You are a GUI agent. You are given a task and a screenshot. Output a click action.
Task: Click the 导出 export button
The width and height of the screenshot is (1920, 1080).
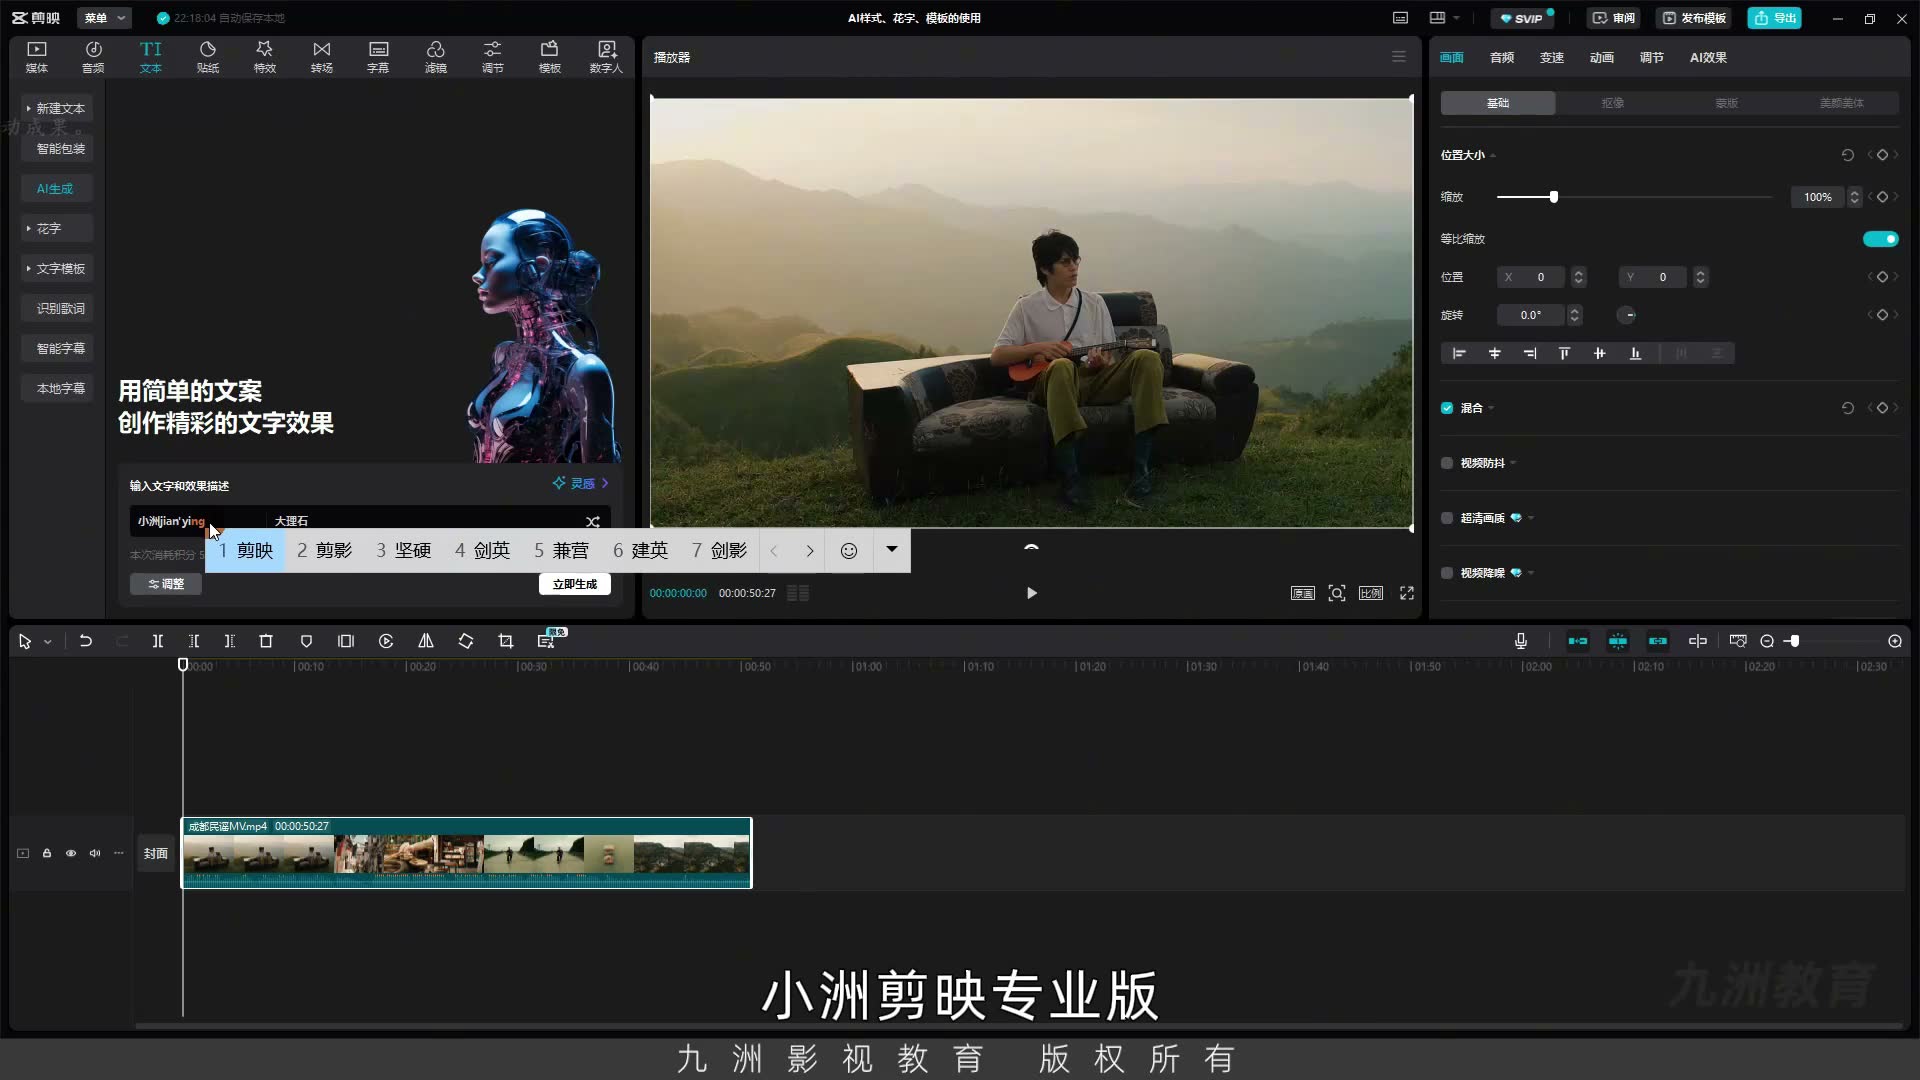pos(1775,18)
